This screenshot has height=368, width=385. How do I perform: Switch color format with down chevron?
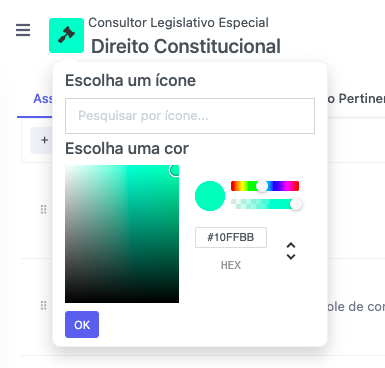(x=291, y=257)
